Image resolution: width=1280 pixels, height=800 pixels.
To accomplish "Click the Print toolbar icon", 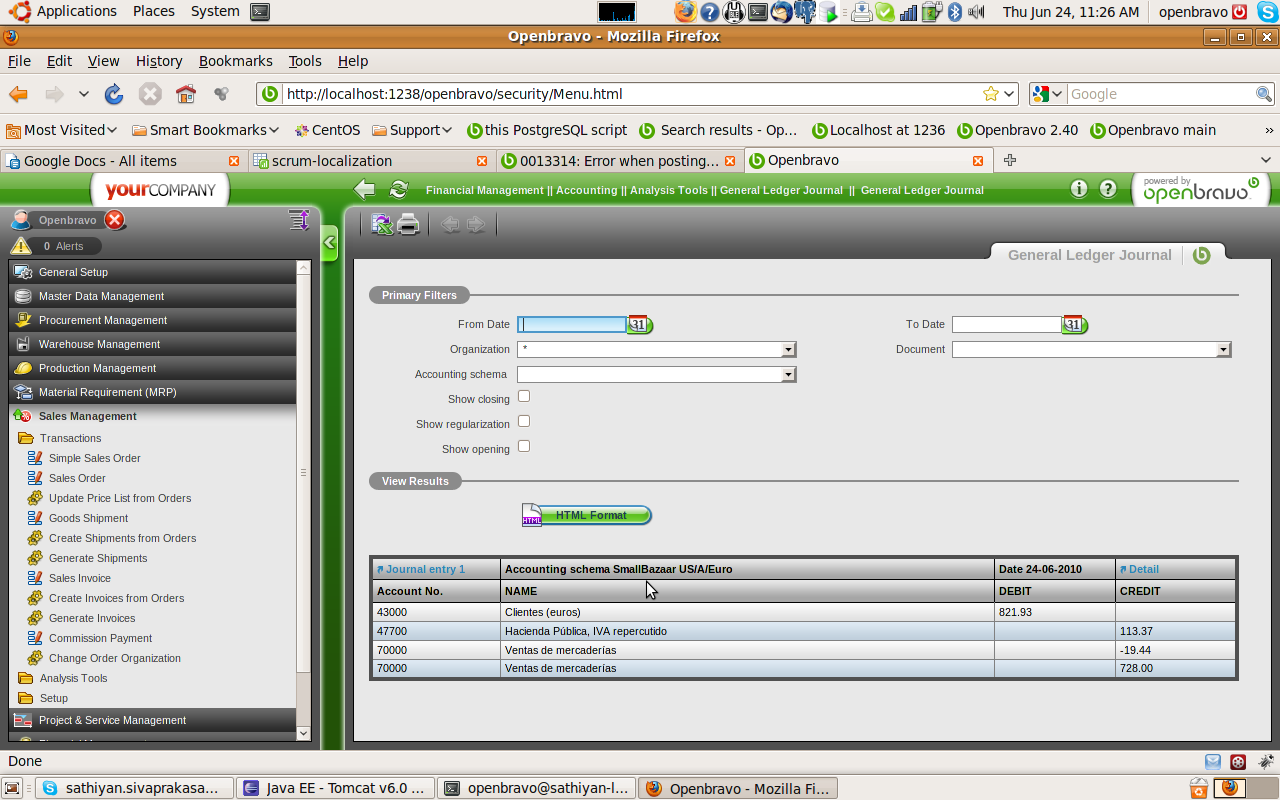I will point(408,225).
